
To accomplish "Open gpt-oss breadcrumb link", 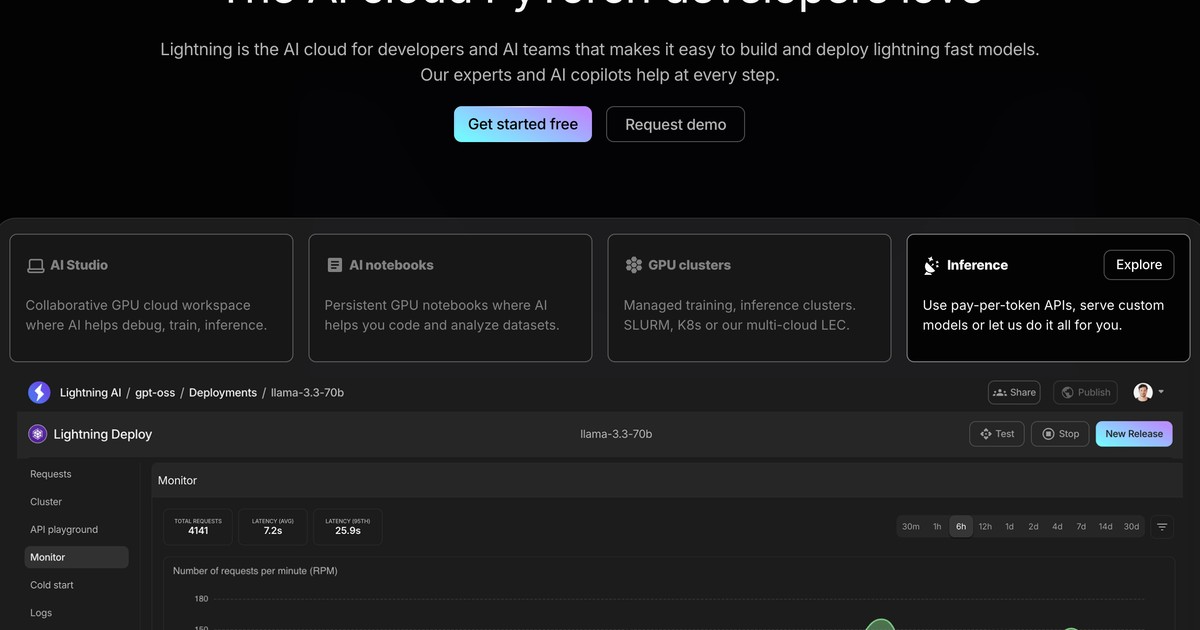I will coord(155,393).
